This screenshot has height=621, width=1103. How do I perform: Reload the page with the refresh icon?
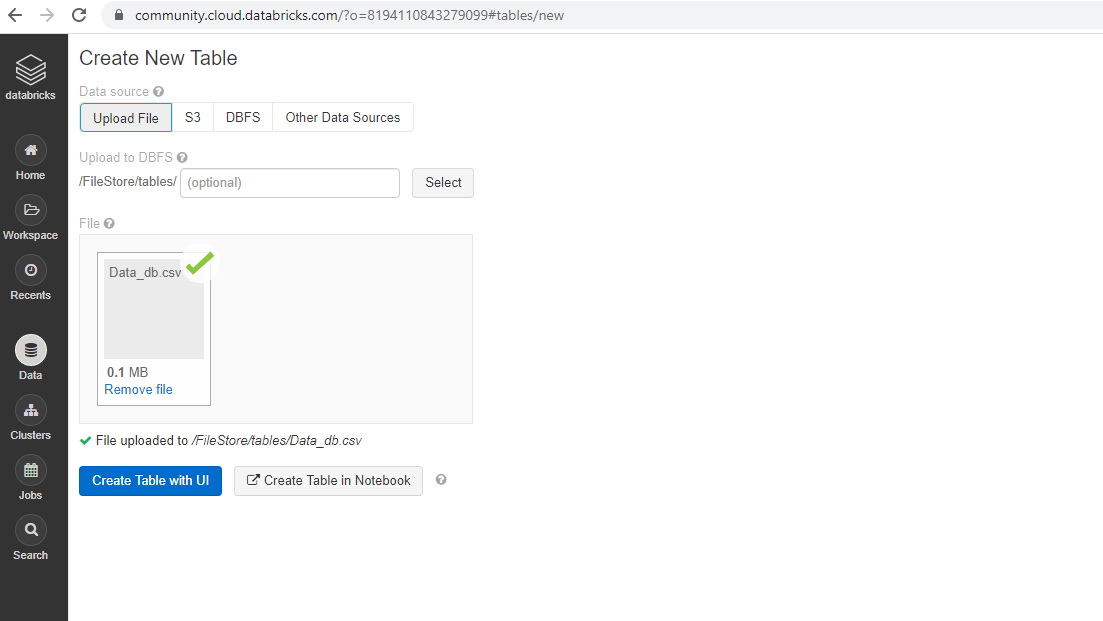click(79, 15)
